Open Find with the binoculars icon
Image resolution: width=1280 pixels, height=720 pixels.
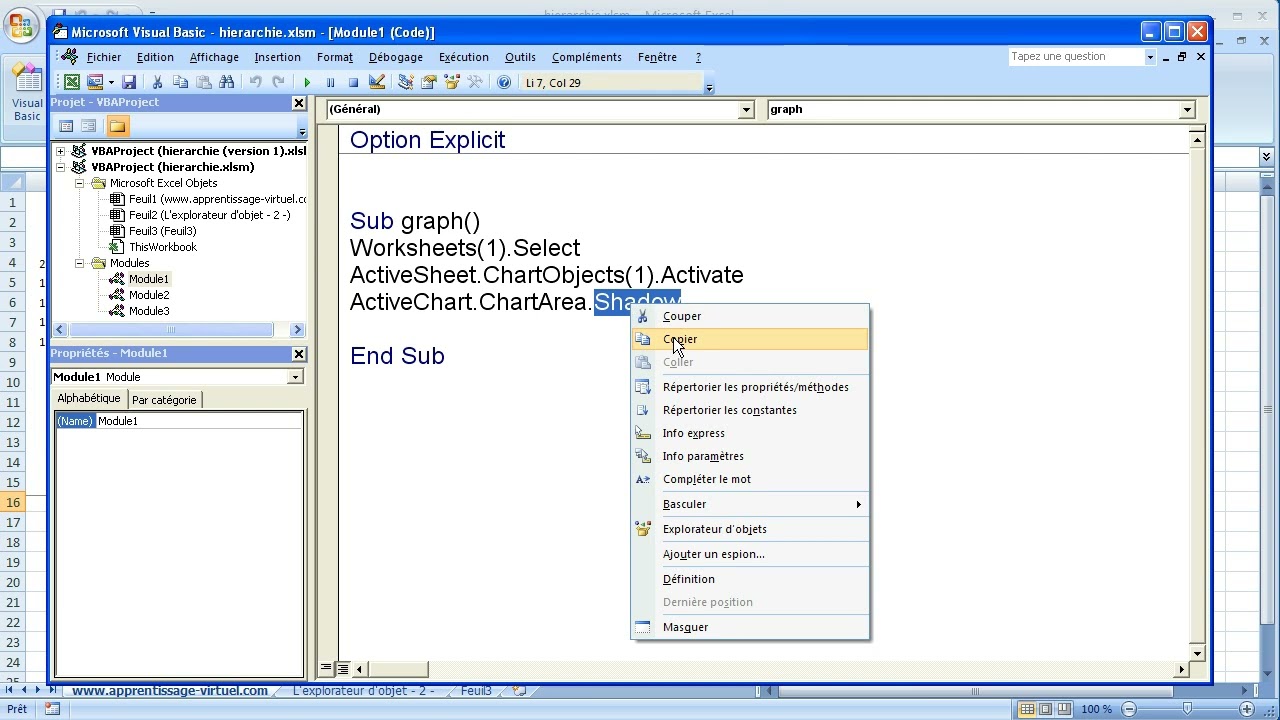tap(227, 82)
